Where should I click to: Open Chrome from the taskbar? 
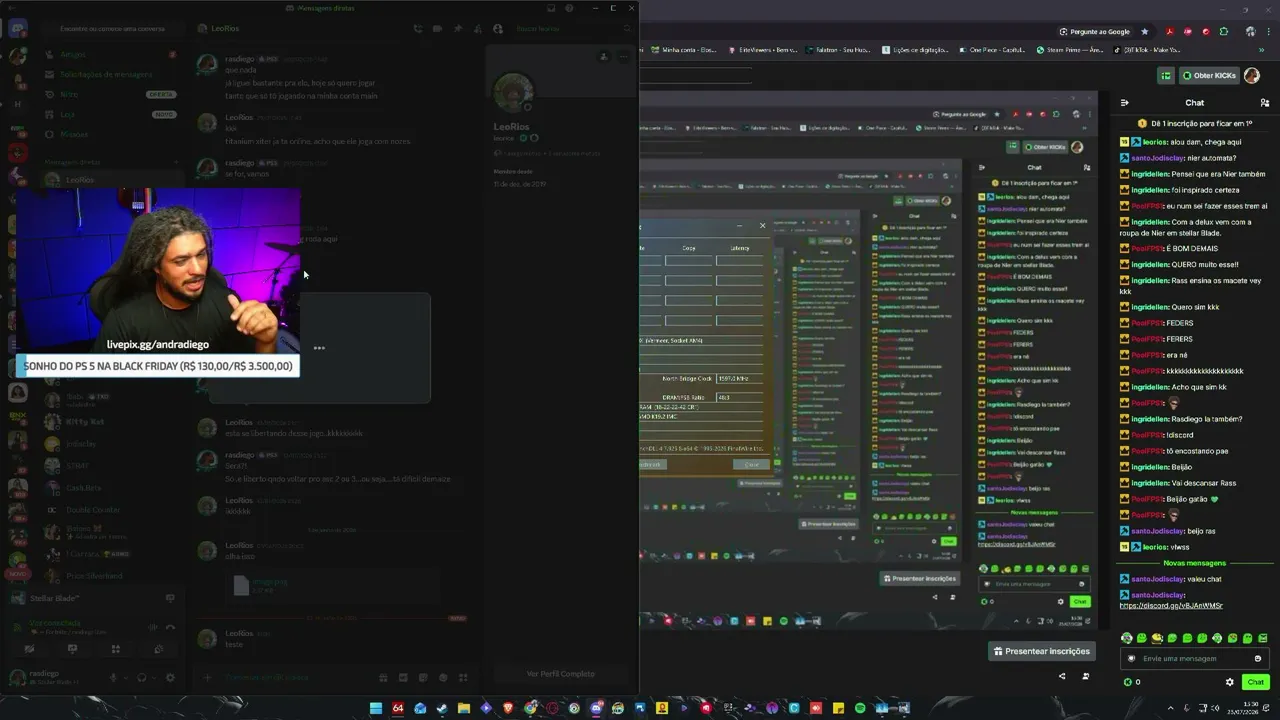pyautogui.click(x=530, y=708)
